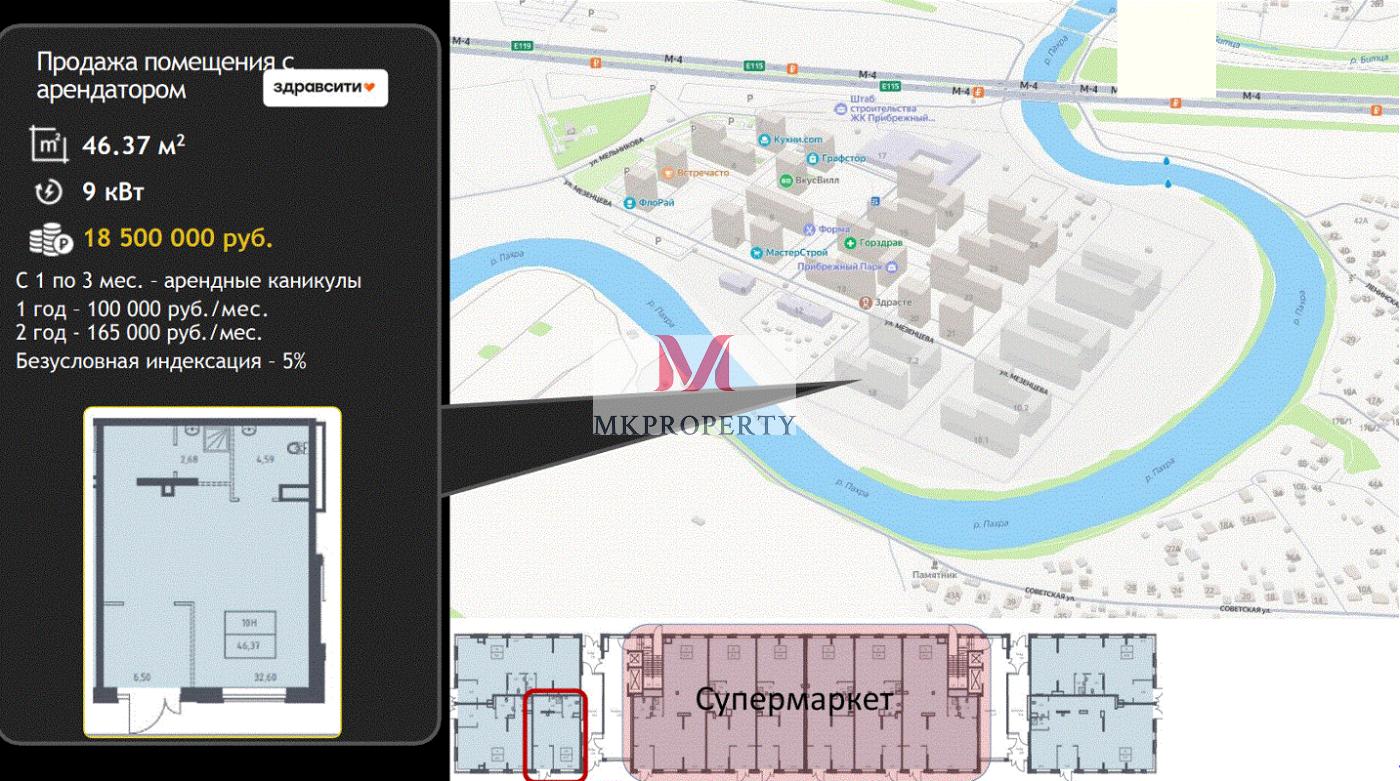Select the МастерСтрой map marker
Screen dimensions: 1400x781
click(x=758, y=253)
